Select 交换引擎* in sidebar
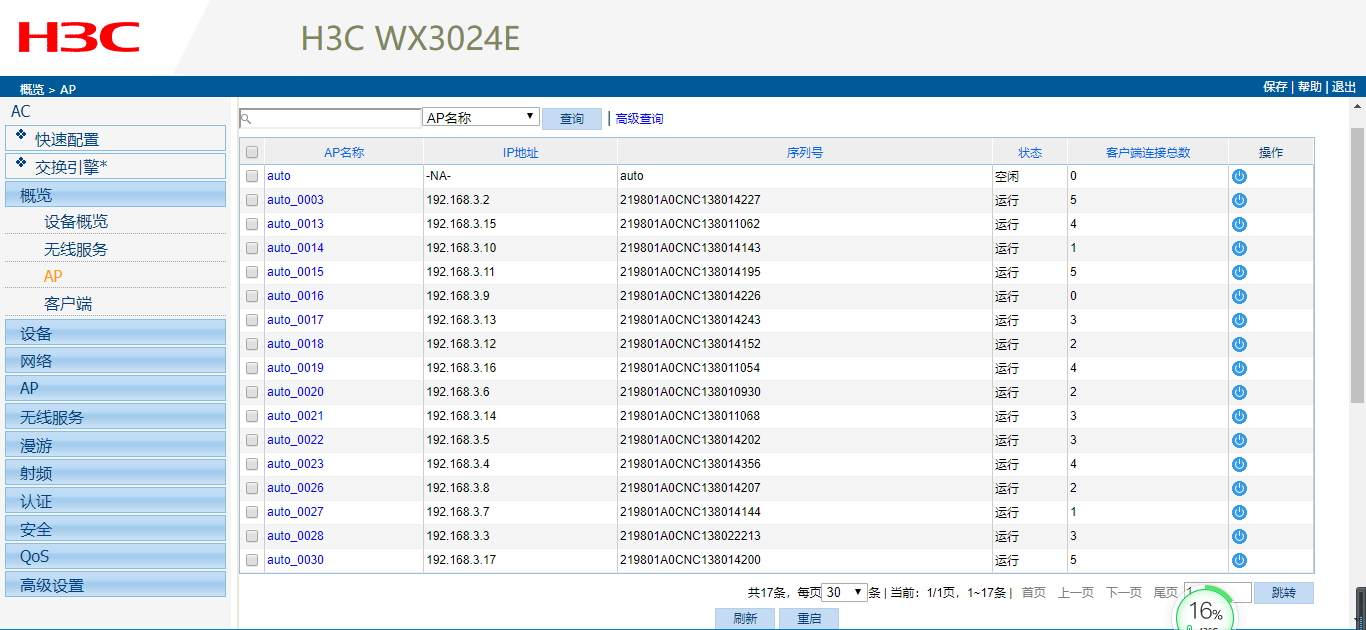The width and height of the screenshot is (1366, 630). [116, 166]
